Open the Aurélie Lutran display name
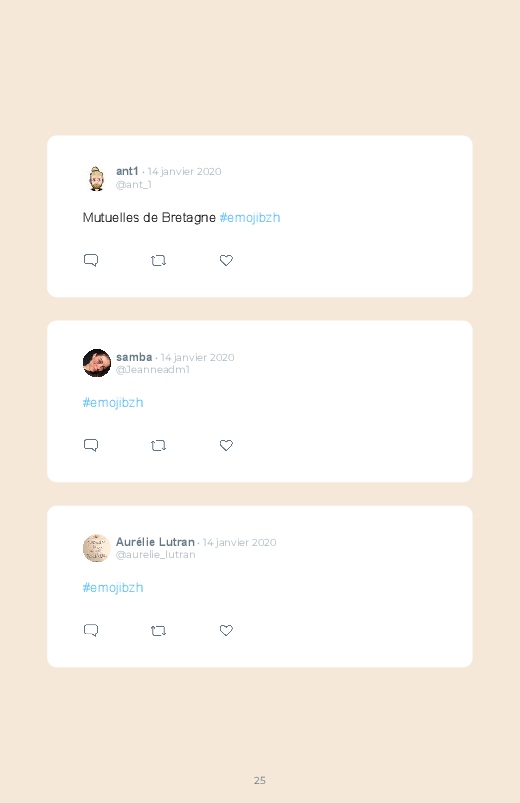This screenshot has height=803, width=520. tap(155, 542)
